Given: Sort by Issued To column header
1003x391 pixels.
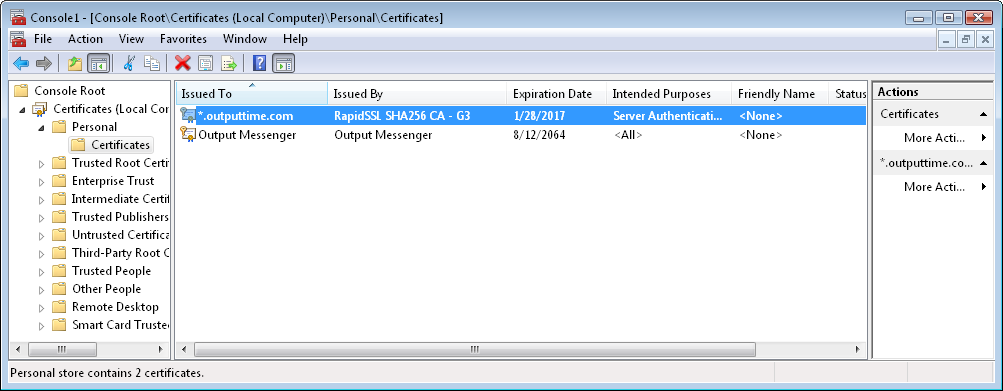Looking at the screenshot, I should (251, 94).
